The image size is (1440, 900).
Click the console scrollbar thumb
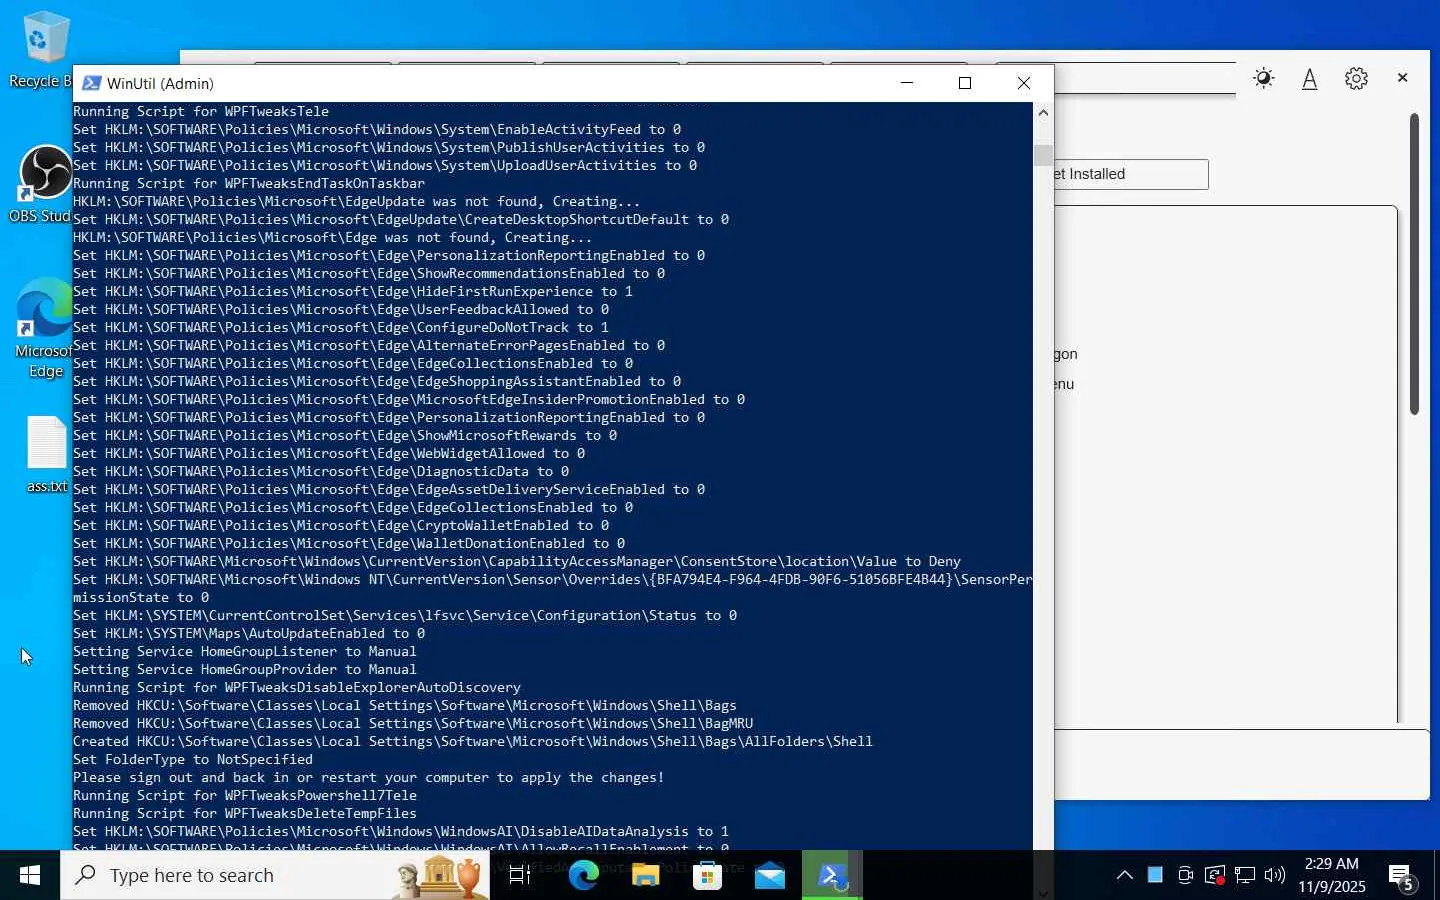1043,155
